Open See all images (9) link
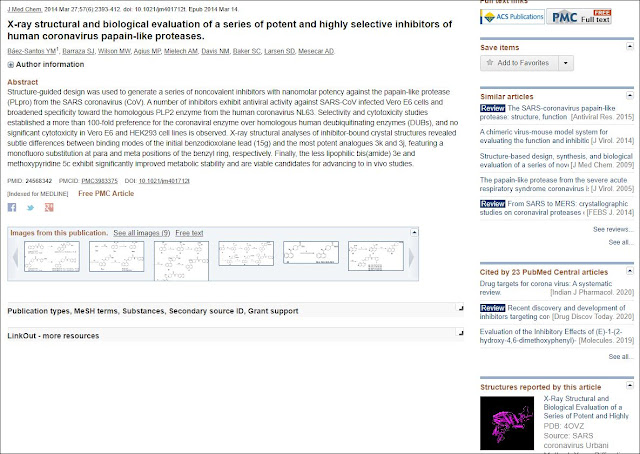This screenshot has height=454, width=640. coord(142,233)
